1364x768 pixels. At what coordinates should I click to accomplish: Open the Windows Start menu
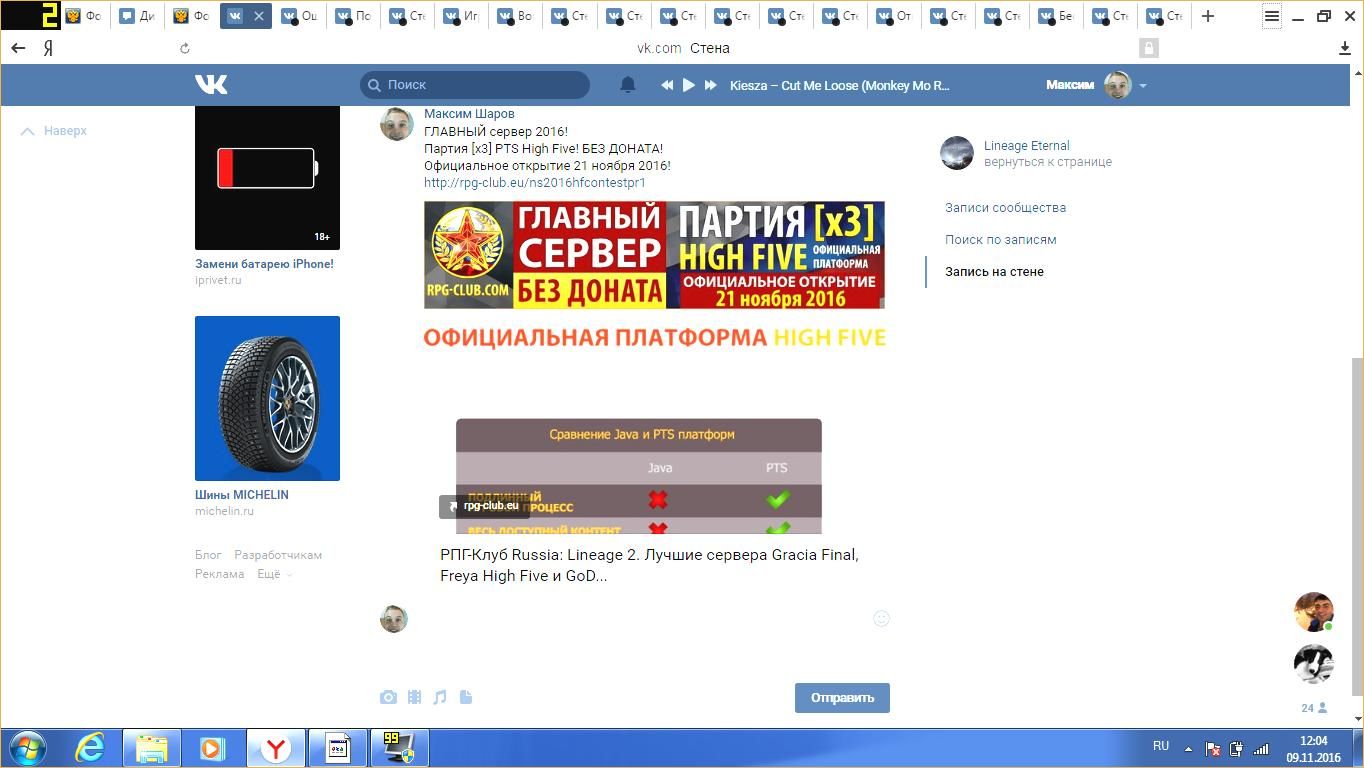(x=28, y=748)
